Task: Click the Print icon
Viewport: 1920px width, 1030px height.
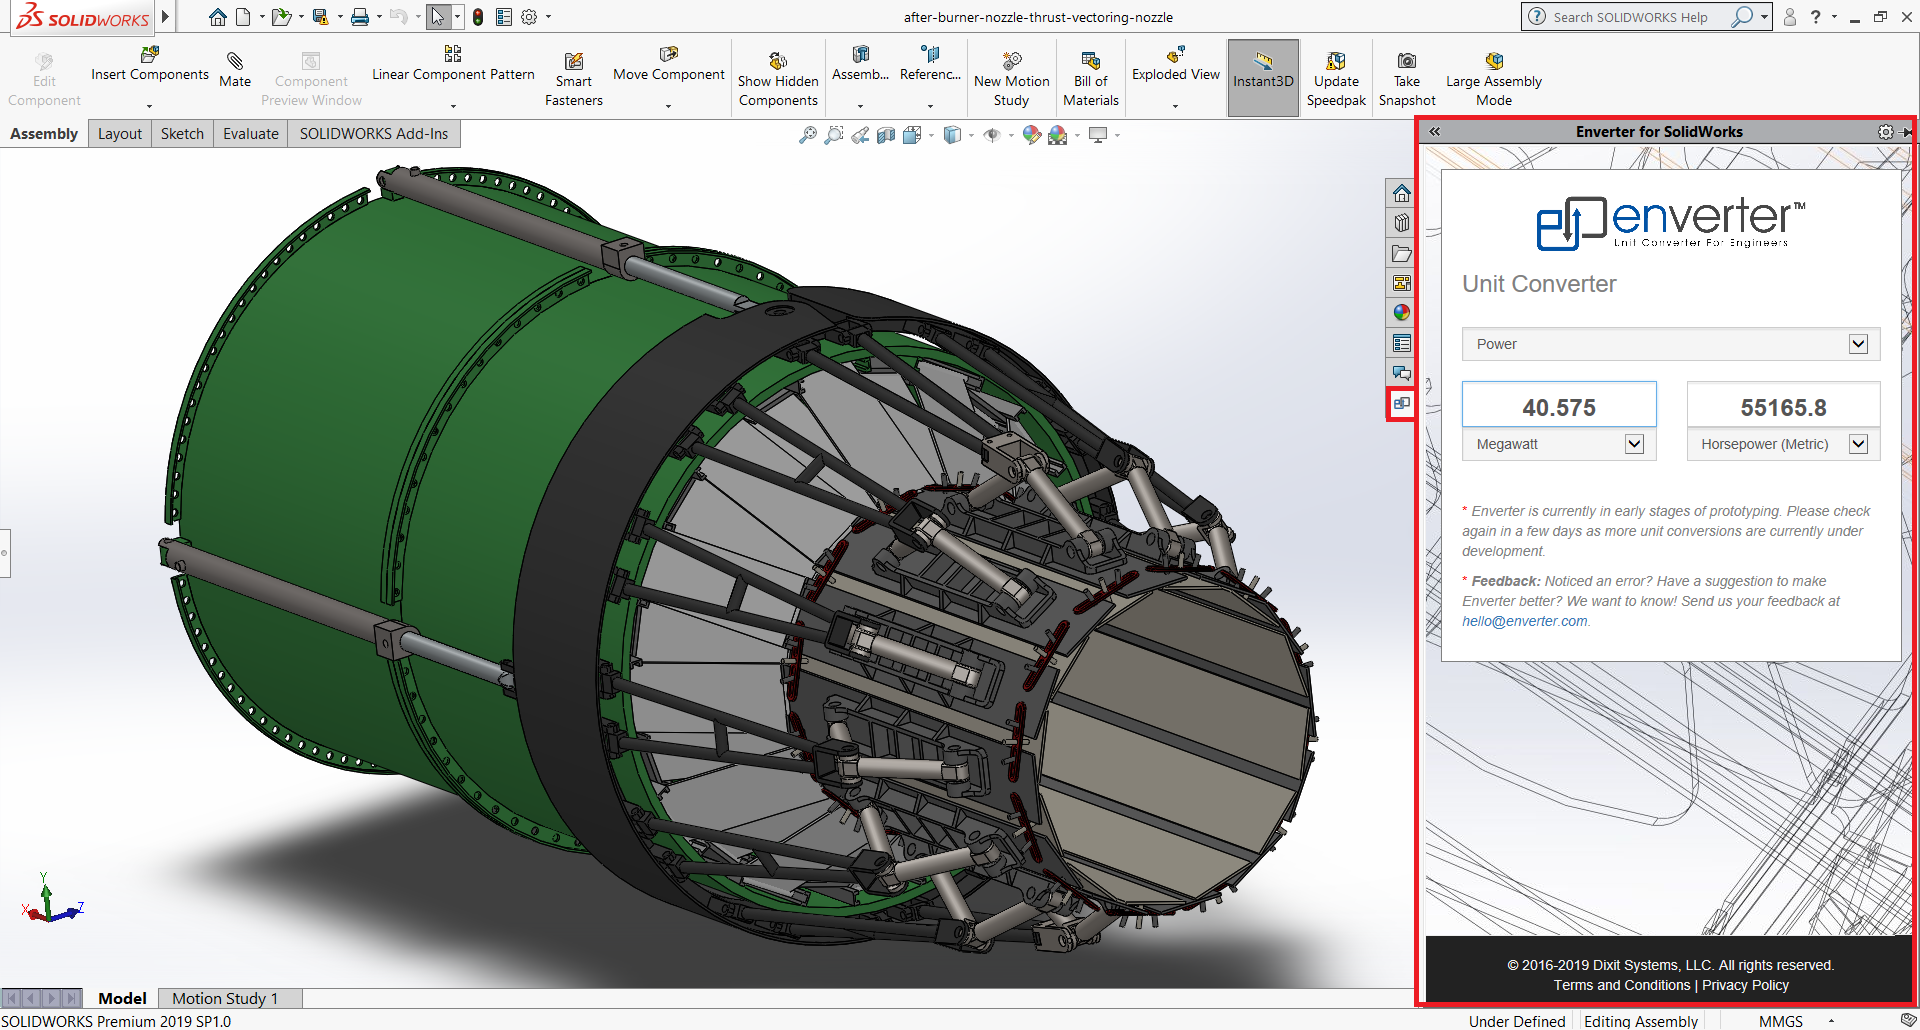Action: (360, 17)
